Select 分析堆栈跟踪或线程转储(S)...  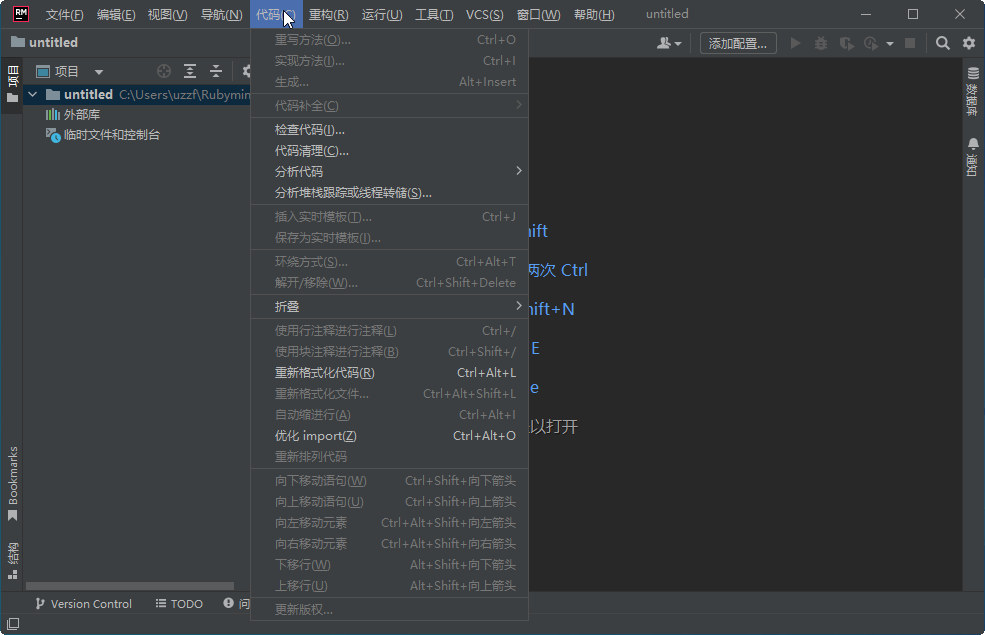pos(389,193)
